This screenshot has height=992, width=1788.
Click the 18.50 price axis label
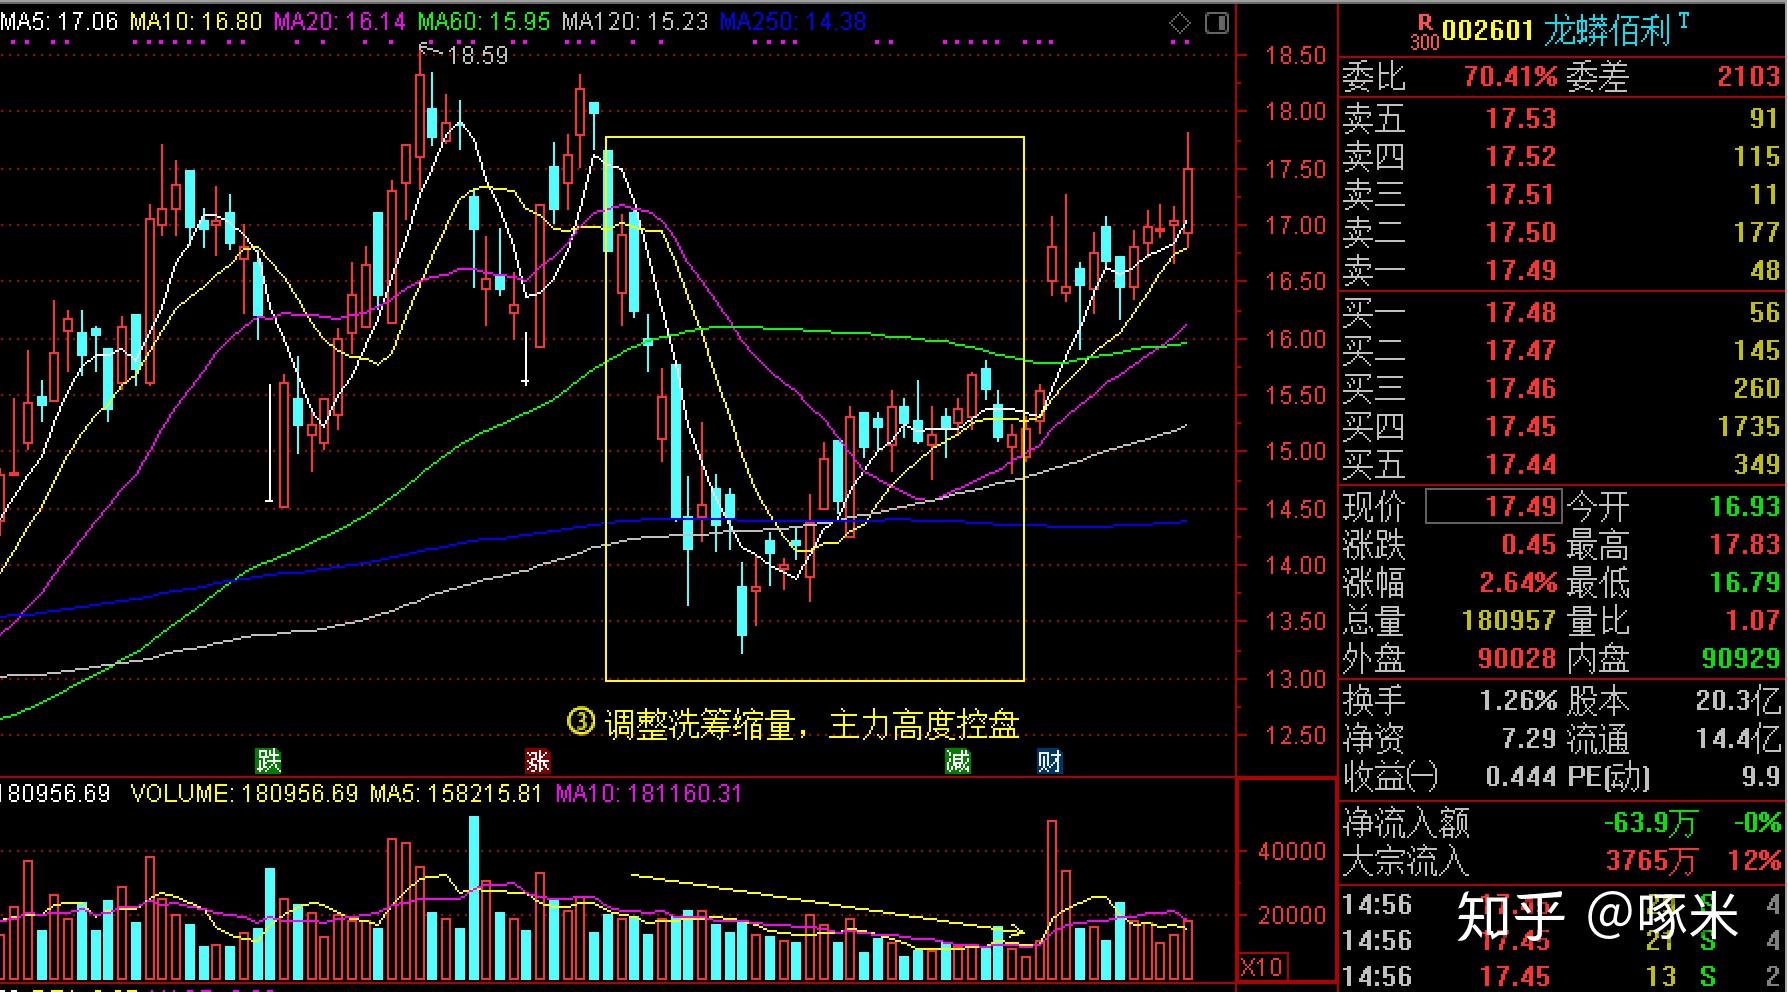[x=1296, y=56]
